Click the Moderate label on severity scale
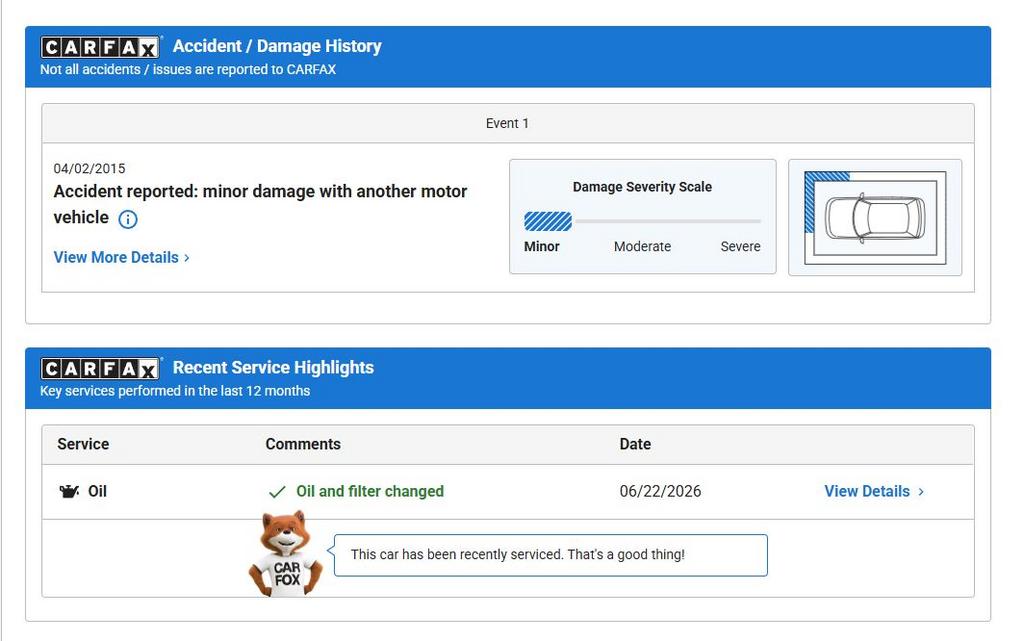 (x=643, y=247)
